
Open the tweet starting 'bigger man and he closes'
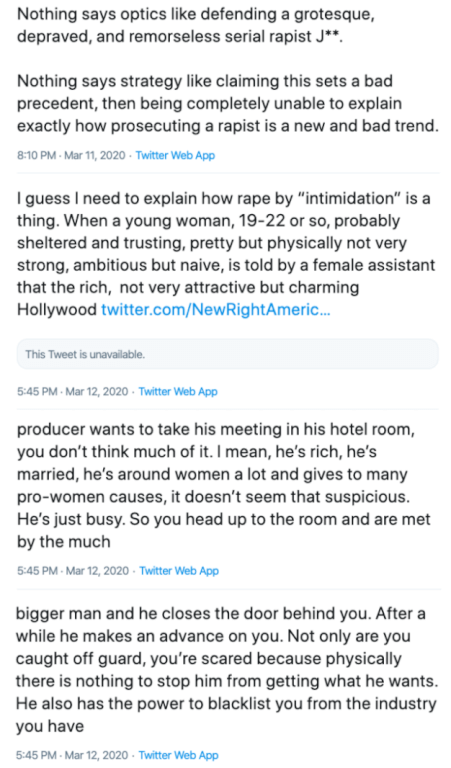pyautogui.click(x=226, y=670)
